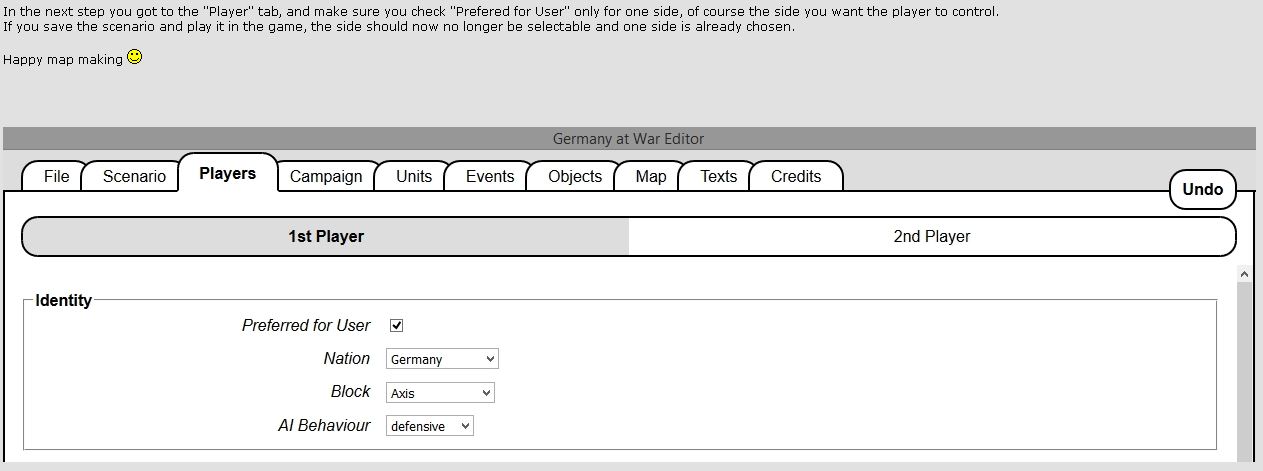This screenshot has width=1263, height=471.
Task: Switch to the Objects tab
Action: coord(575,176)
